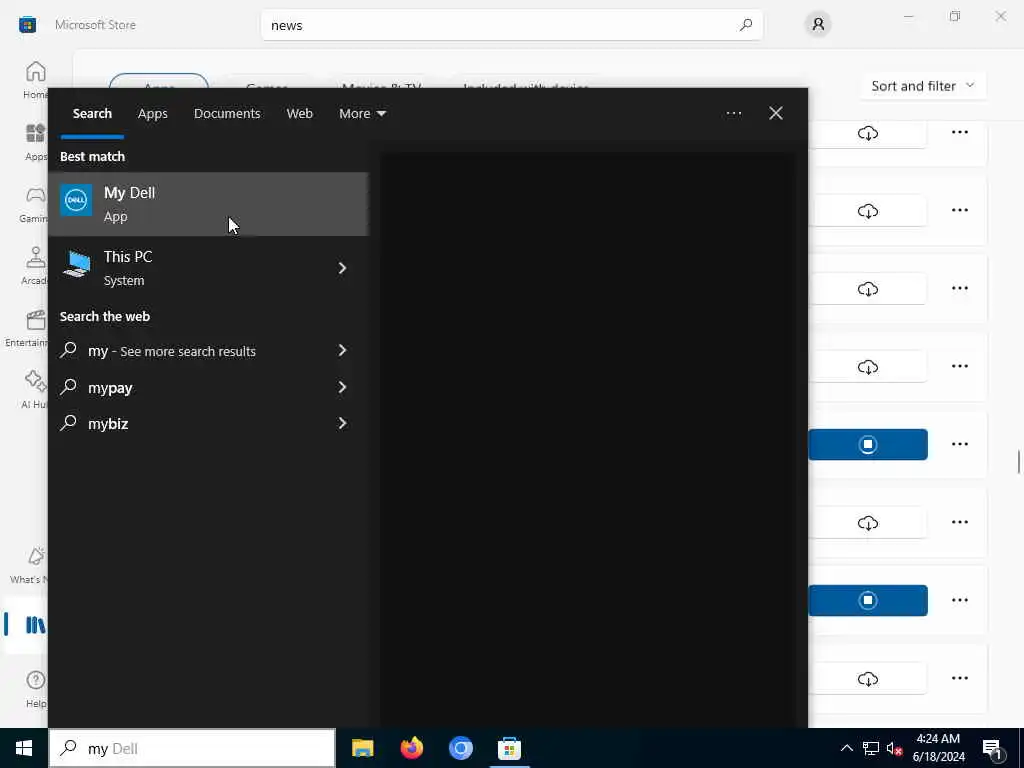Switch to the Apps search tab
This screenshot has width=1024, height=768.
click(x=153, y=114)
